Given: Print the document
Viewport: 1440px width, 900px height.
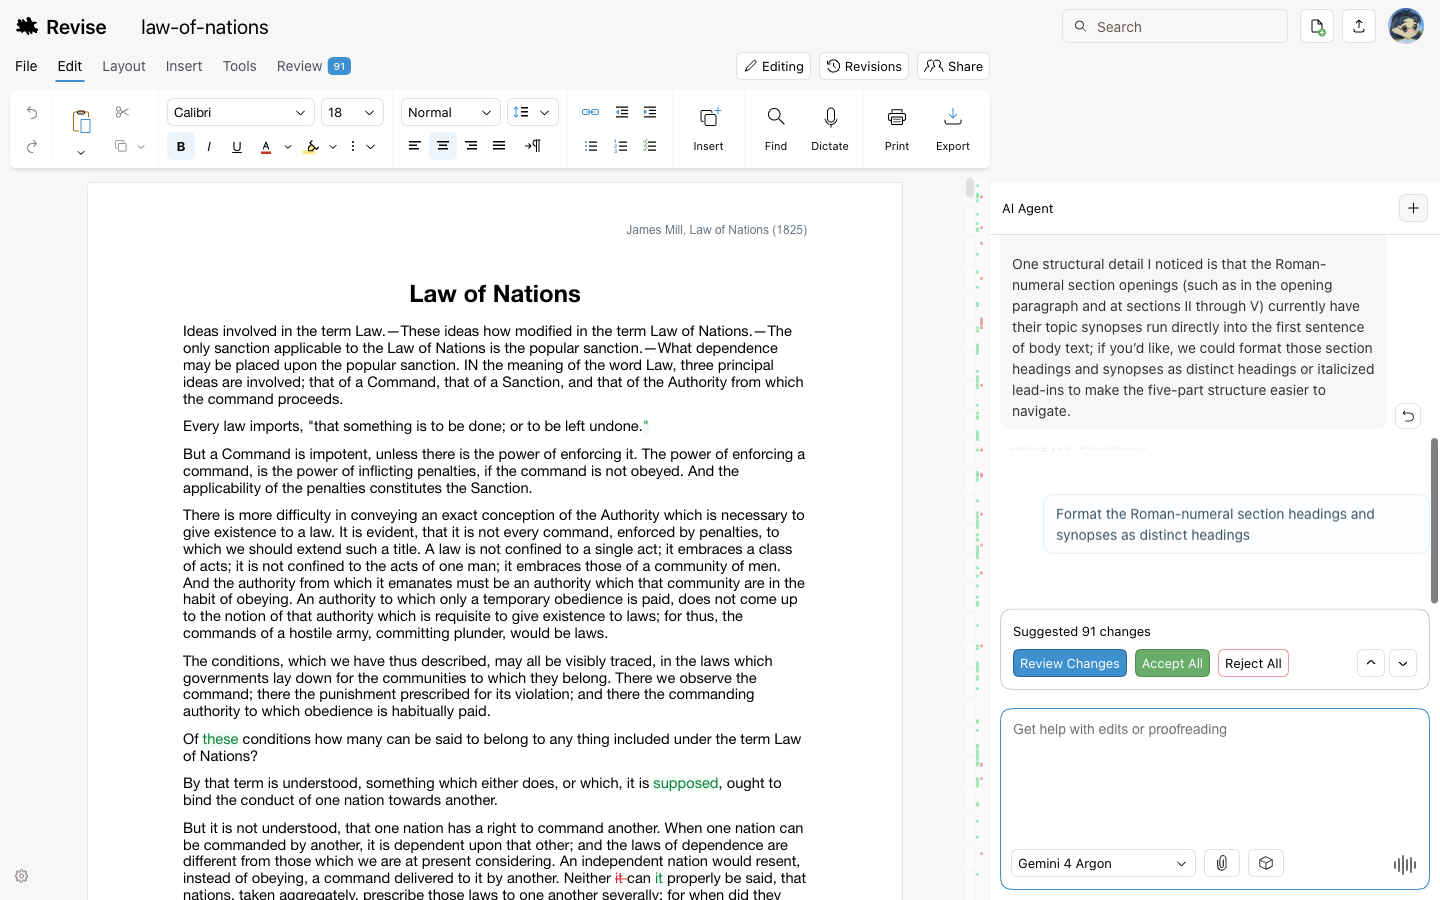Looking at the screenshot, I should (x=897, y=129).
